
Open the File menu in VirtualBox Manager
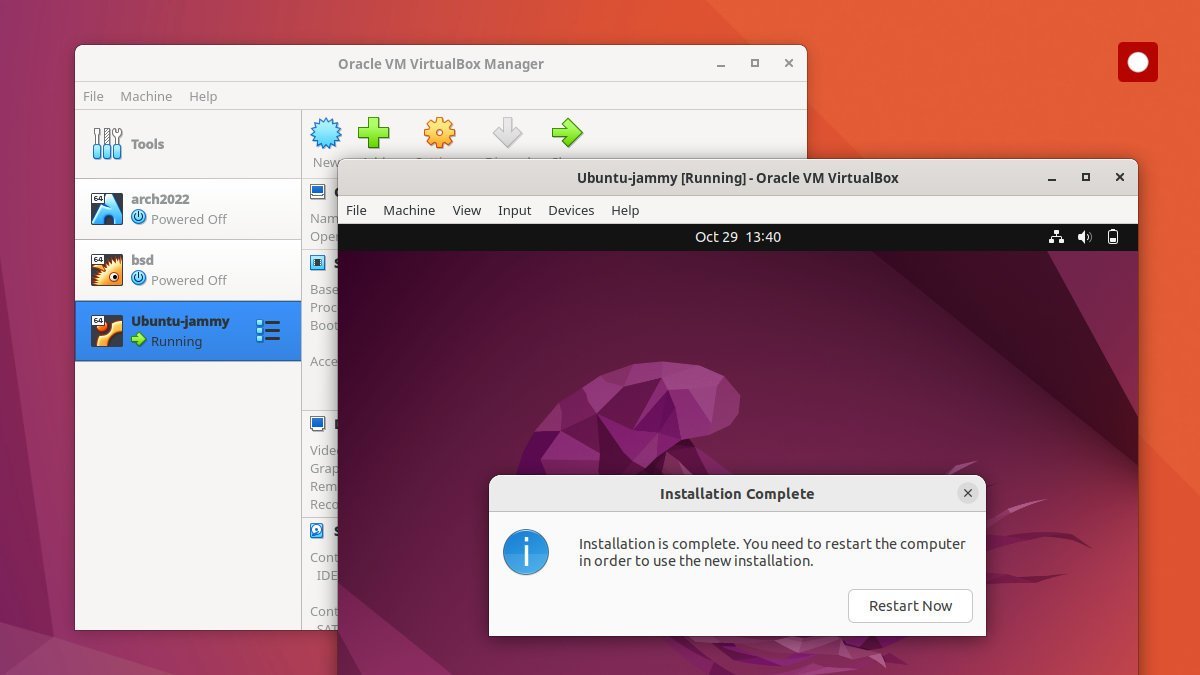pos(93,96)
